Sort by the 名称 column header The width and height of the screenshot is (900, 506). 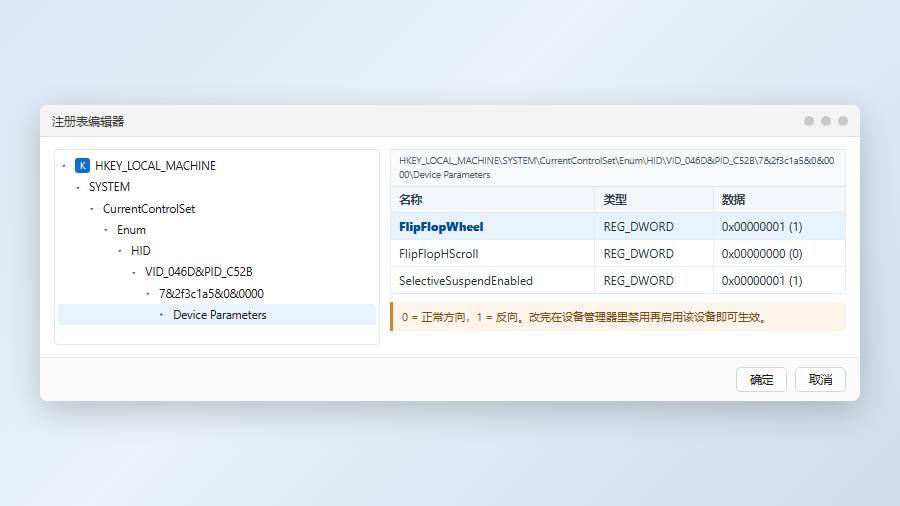tap(492, 200)
